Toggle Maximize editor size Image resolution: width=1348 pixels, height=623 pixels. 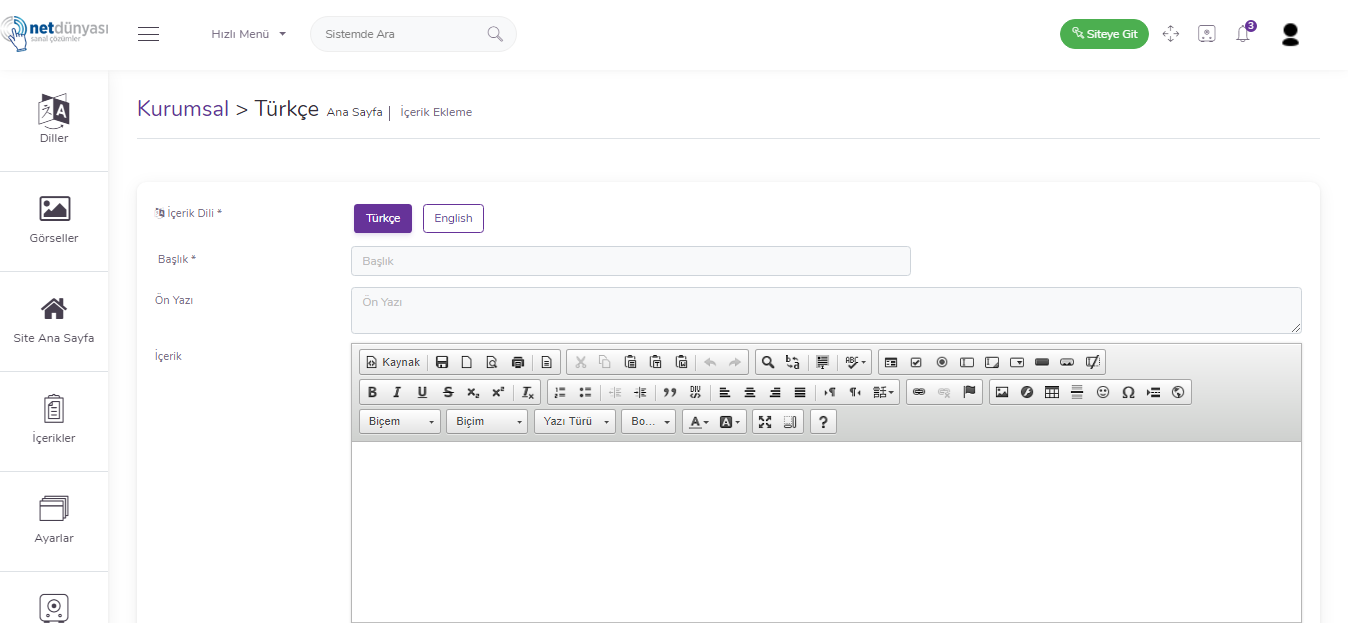click(x=765, y=422)
